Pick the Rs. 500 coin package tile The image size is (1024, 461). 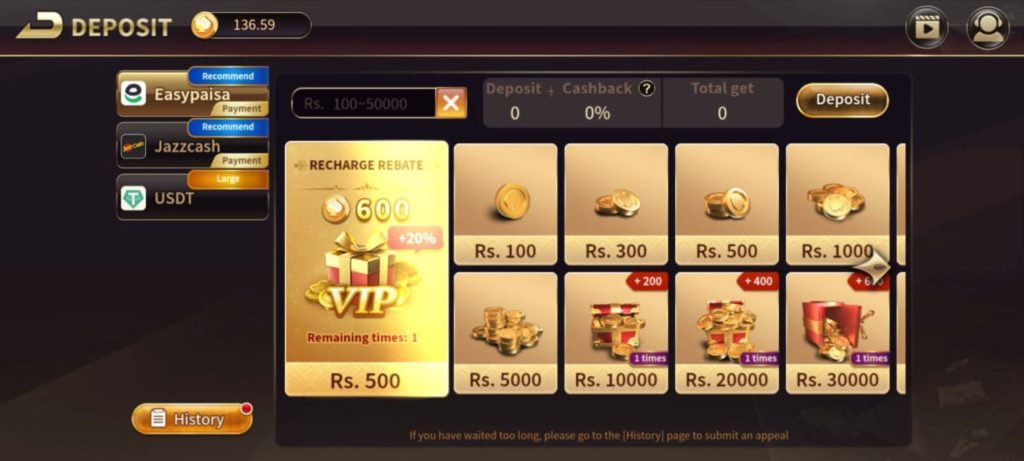pos(727,204)
